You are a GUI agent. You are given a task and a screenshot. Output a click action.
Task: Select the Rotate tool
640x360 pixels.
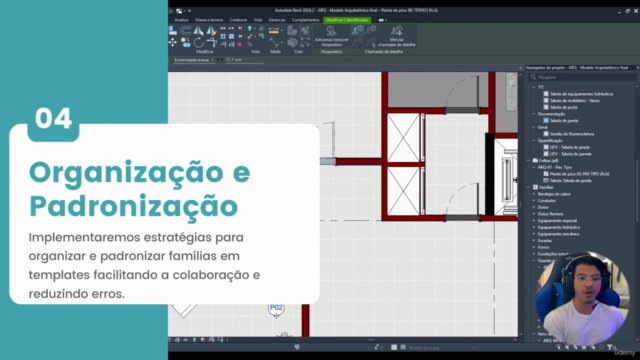pos(199,42)
